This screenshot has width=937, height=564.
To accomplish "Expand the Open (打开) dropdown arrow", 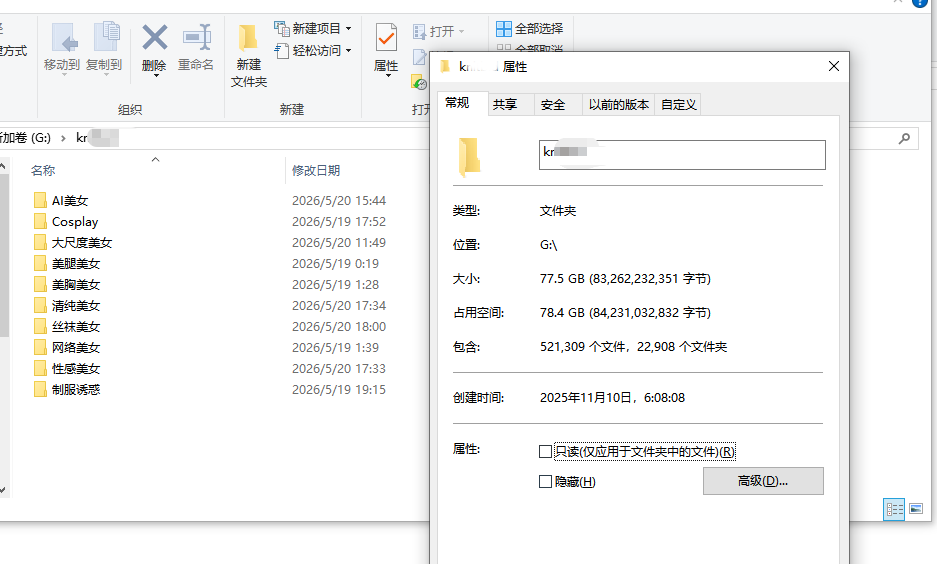I will pos(461,32).
